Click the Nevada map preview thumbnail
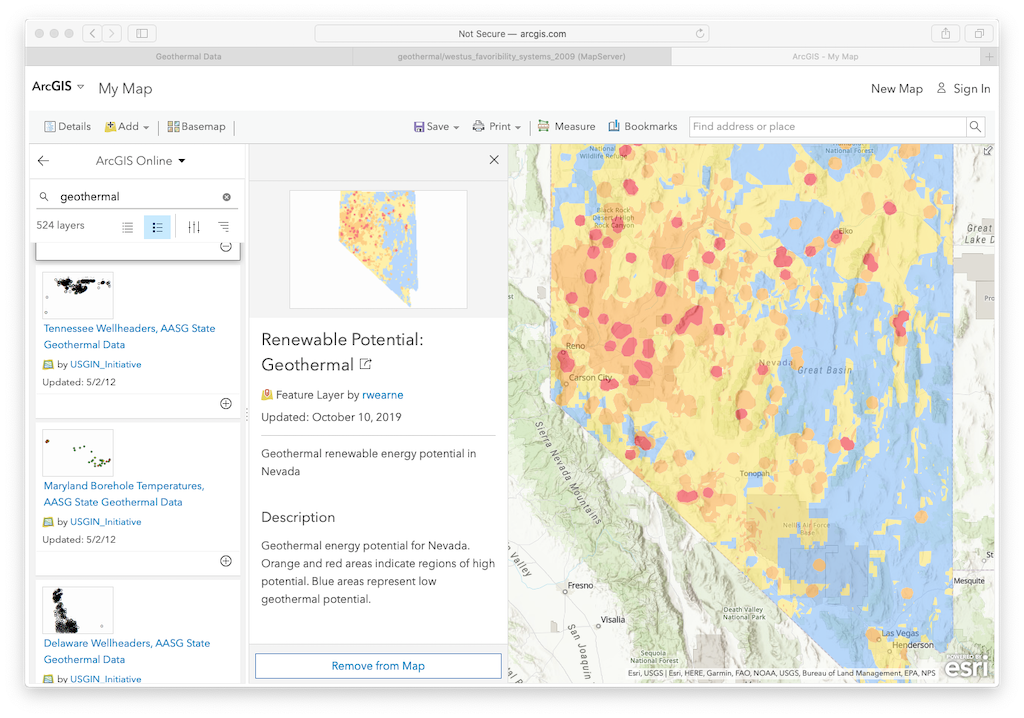The image size is (1024, 718). click(377, 248)
